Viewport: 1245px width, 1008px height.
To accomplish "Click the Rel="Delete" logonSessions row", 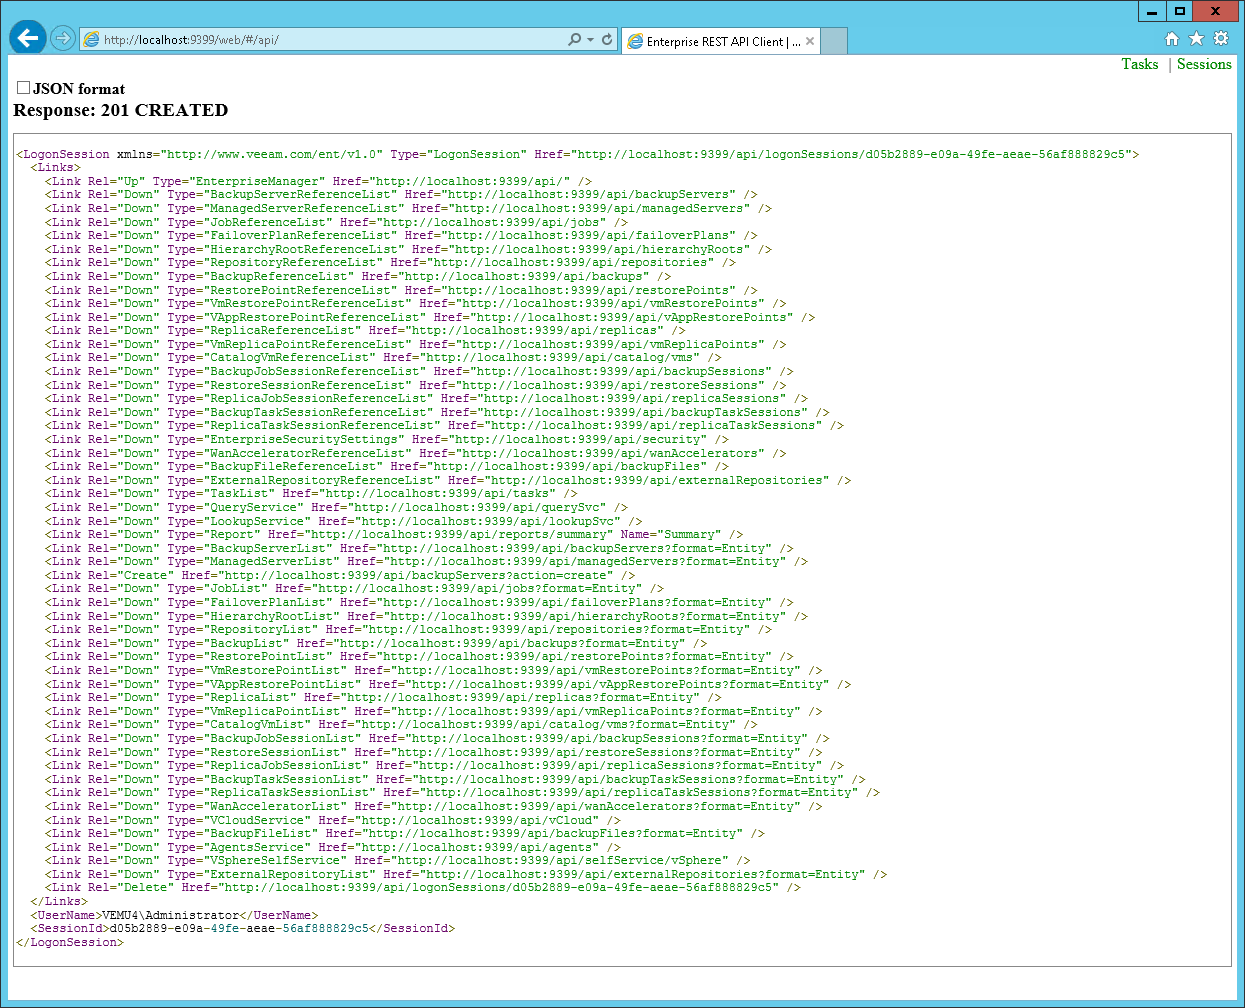I will (423, 888).
